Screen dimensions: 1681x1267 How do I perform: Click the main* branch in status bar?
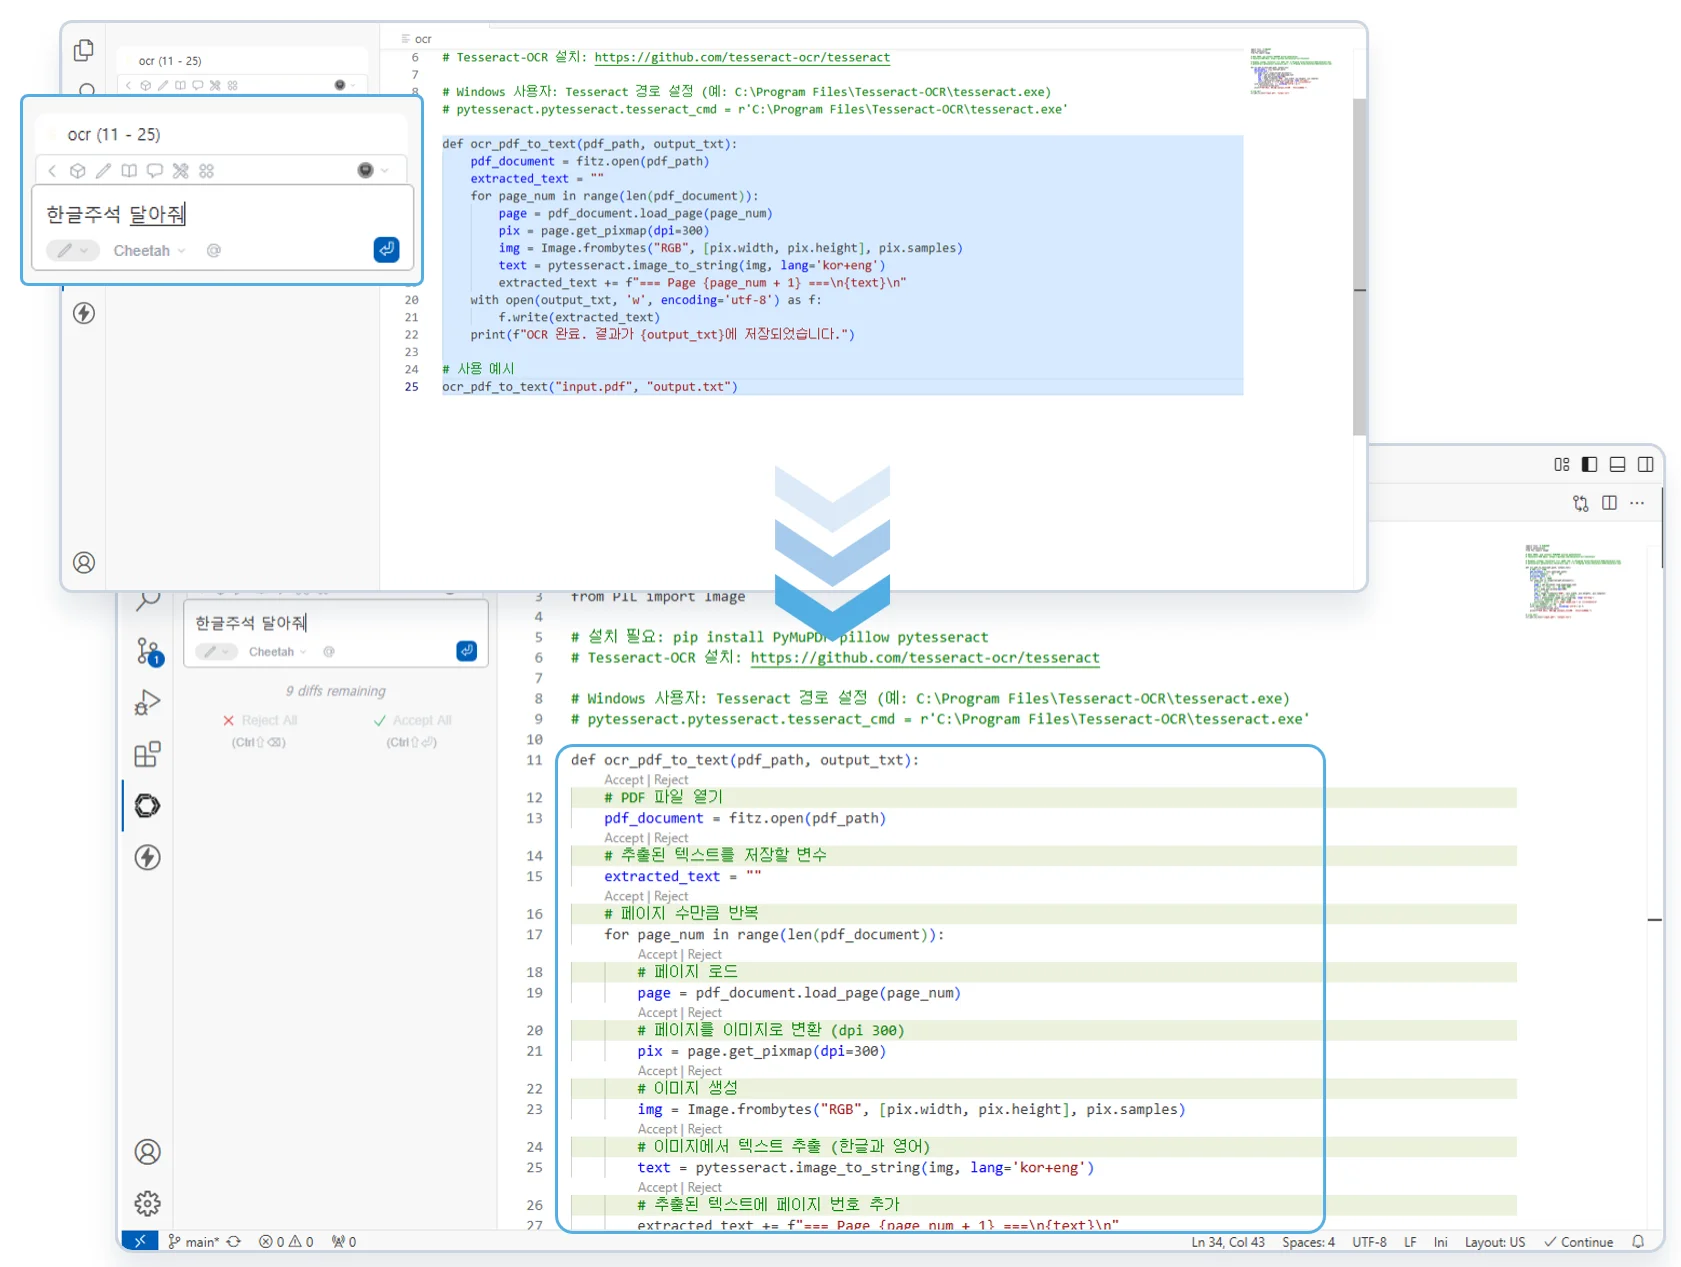click(194, 1241)
